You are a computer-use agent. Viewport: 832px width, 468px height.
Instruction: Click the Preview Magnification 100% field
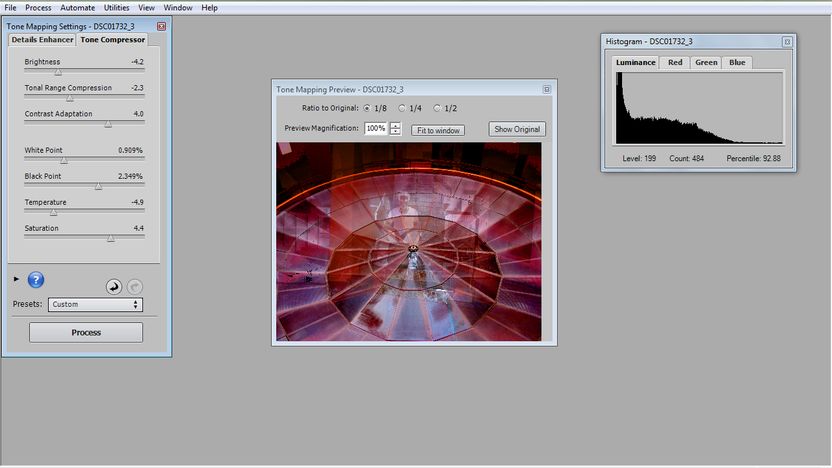pos(377,128)
